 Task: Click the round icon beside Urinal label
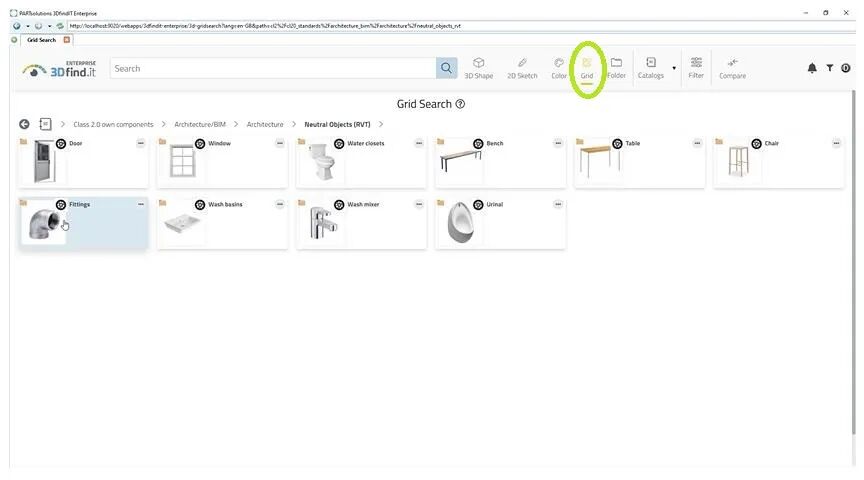[x=478, y=205]
